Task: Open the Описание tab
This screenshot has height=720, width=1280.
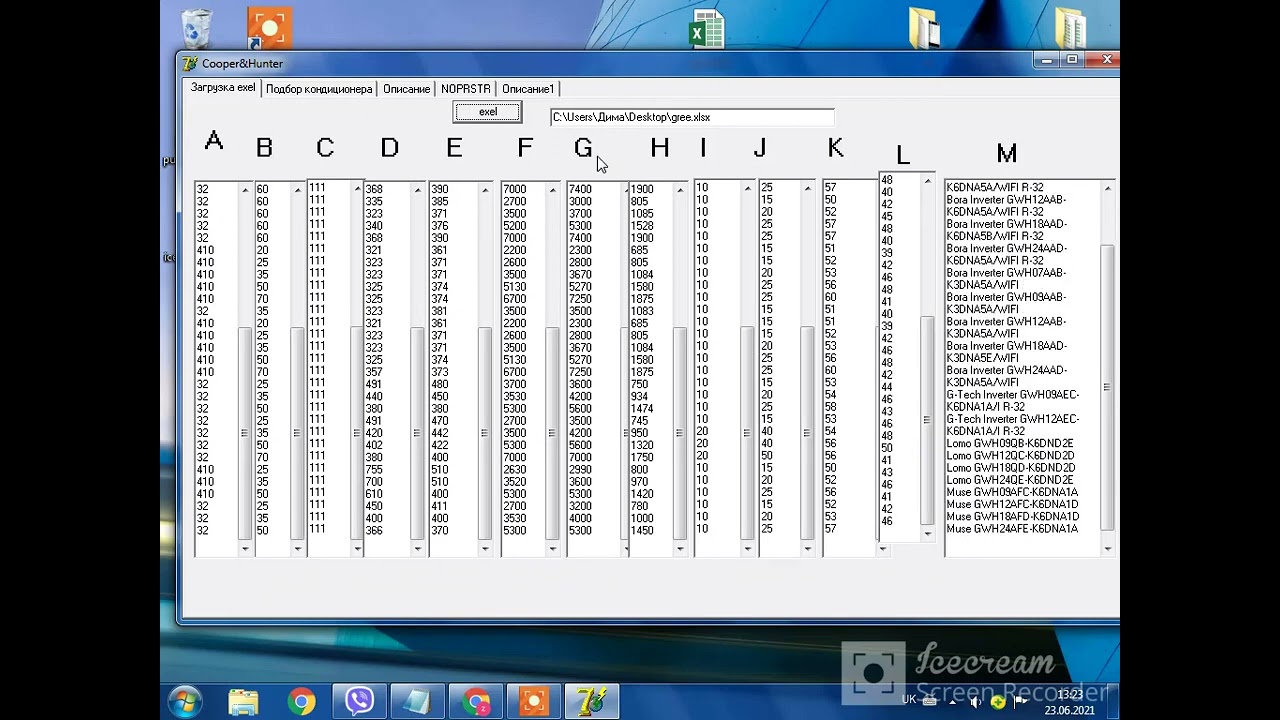Action: [406, 89]
